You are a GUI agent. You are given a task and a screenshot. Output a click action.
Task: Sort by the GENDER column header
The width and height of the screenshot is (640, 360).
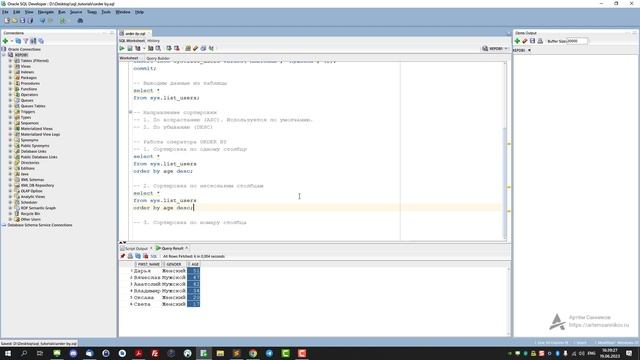pos(174,264)
